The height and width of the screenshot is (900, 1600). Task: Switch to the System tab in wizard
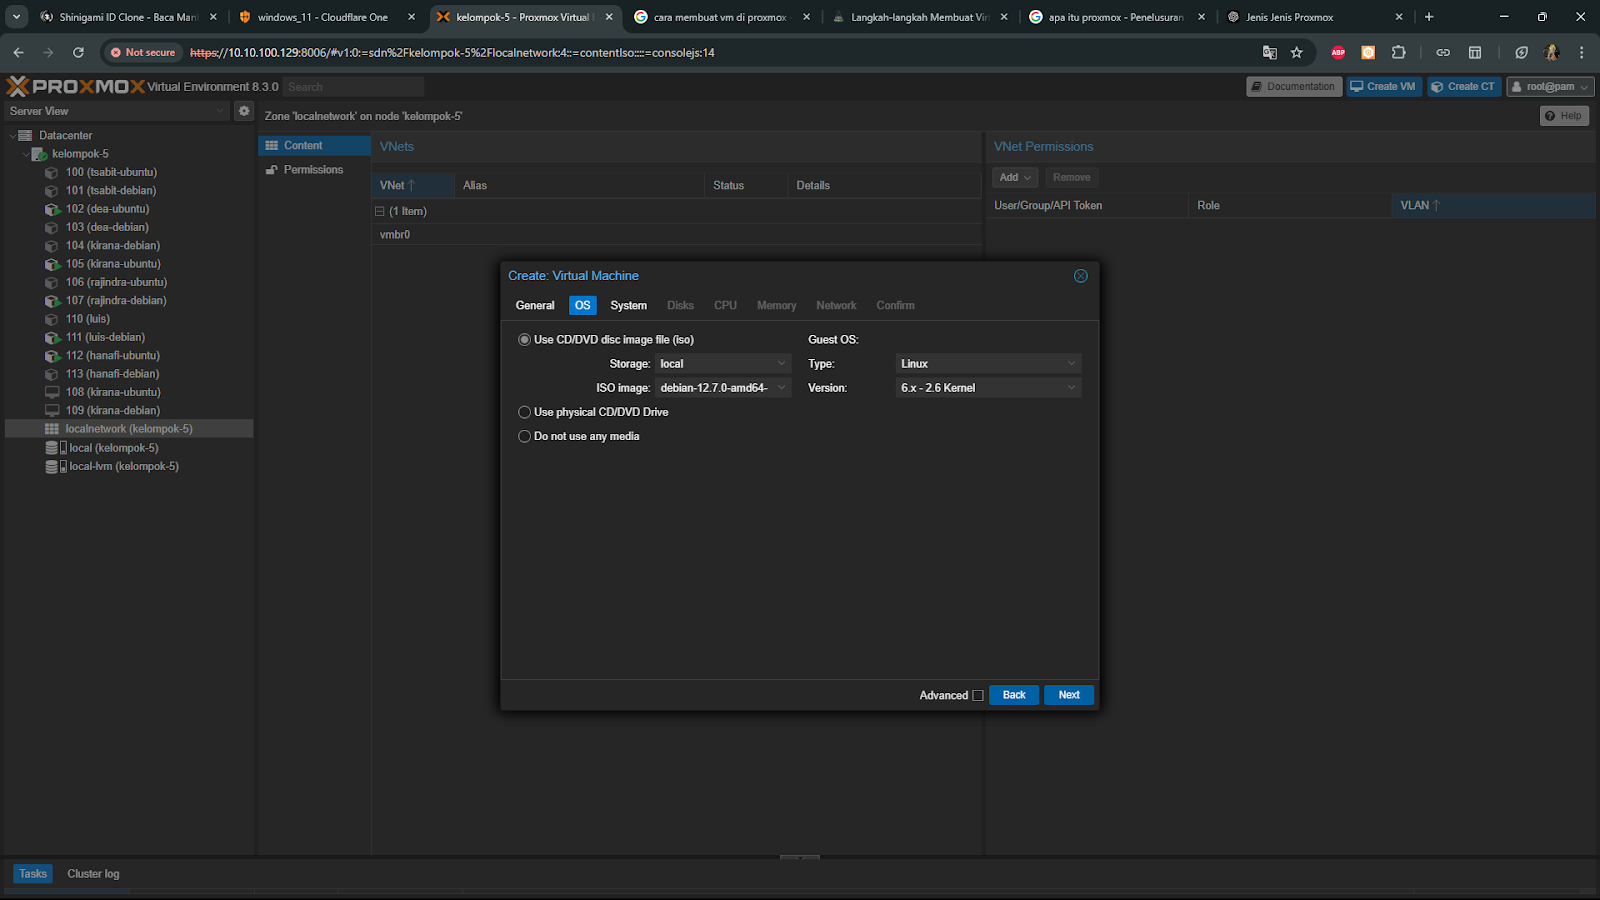(629, 306)
